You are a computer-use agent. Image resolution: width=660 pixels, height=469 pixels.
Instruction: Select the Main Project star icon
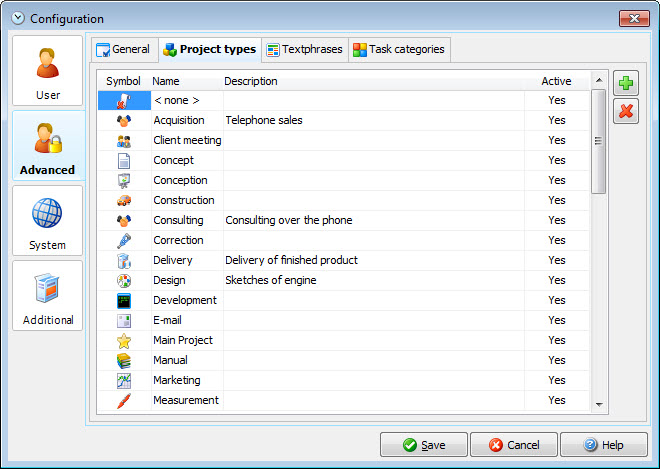(x=124, y=341)
